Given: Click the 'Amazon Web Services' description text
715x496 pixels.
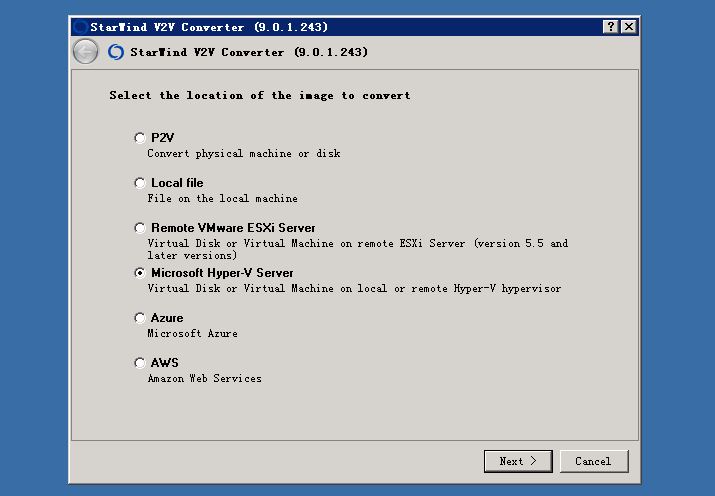Looking at the screenshot, I should pyautogui.click(x=205, y=379).
